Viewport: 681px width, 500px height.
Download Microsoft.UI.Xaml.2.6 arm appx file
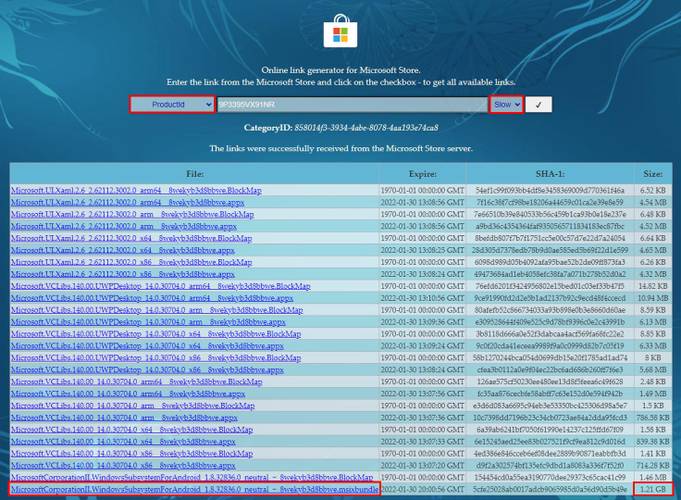(x=124, y=226)
